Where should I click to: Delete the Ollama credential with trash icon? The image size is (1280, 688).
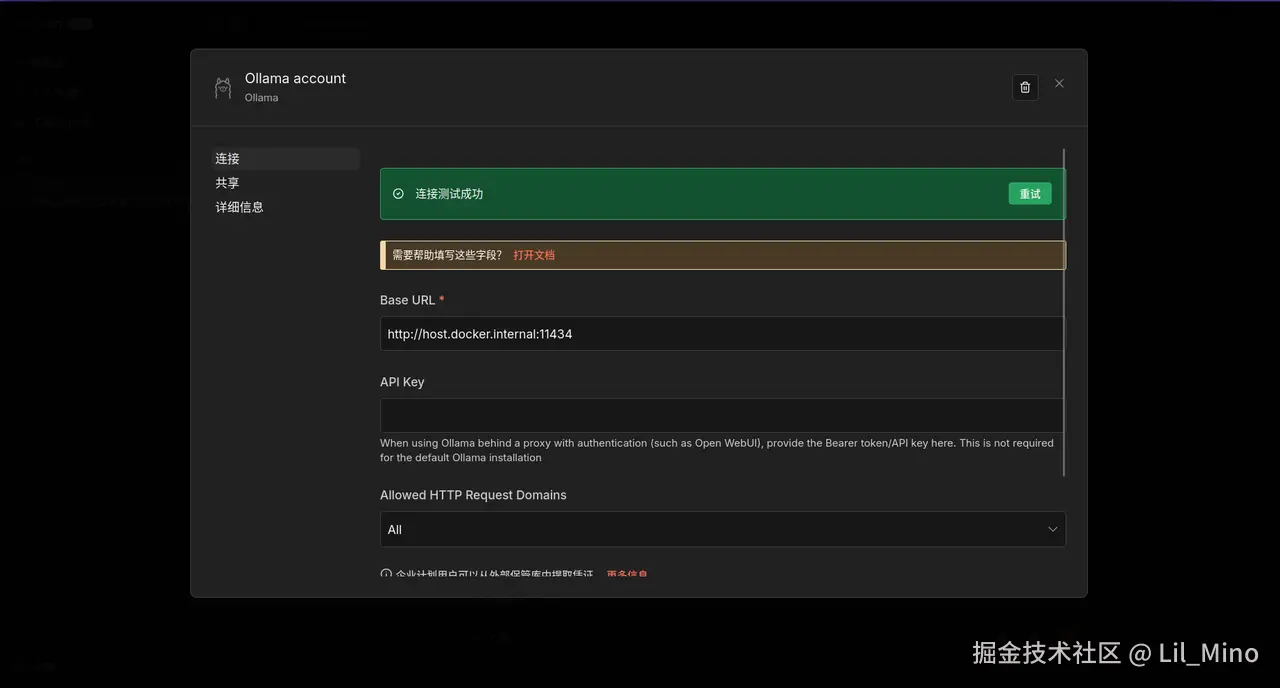pyautogui.click(x=1025, y=88)
